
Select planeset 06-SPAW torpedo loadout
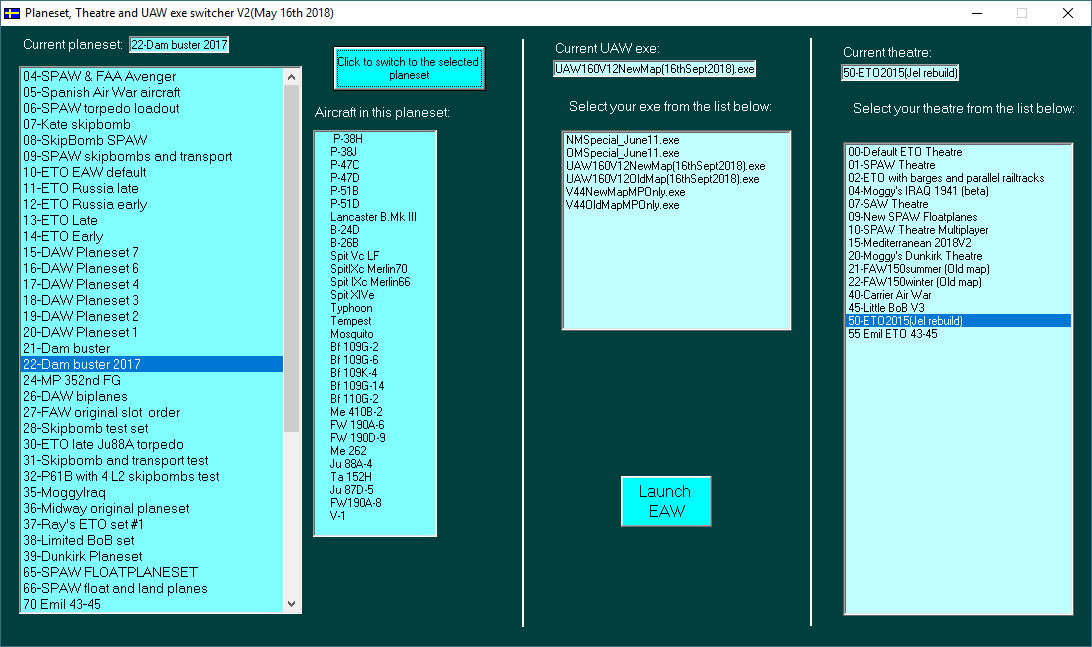(152, 109)
